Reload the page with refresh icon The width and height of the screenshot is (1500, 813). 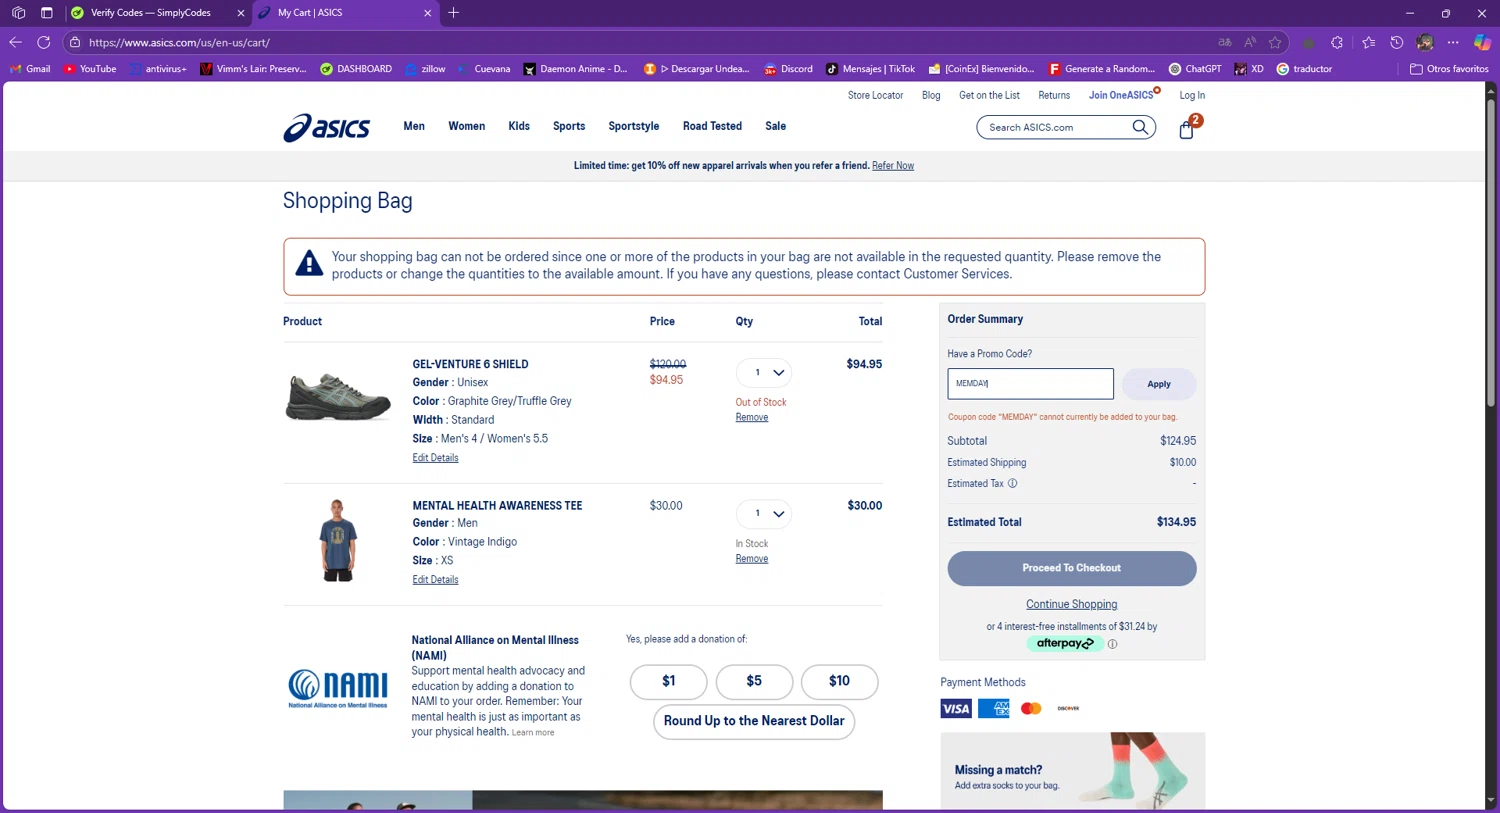coord(44,42)
